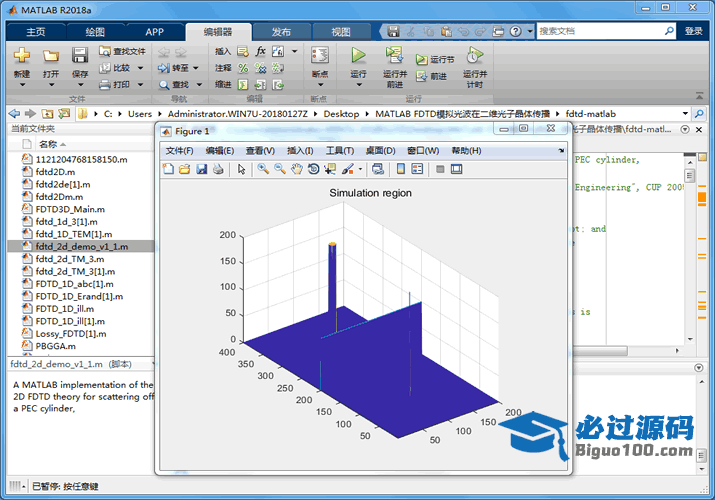The height and width of the screenshot is (500, 715).
Task: Select file PBGGA.m in folder list
Action: tap(56, 346)
